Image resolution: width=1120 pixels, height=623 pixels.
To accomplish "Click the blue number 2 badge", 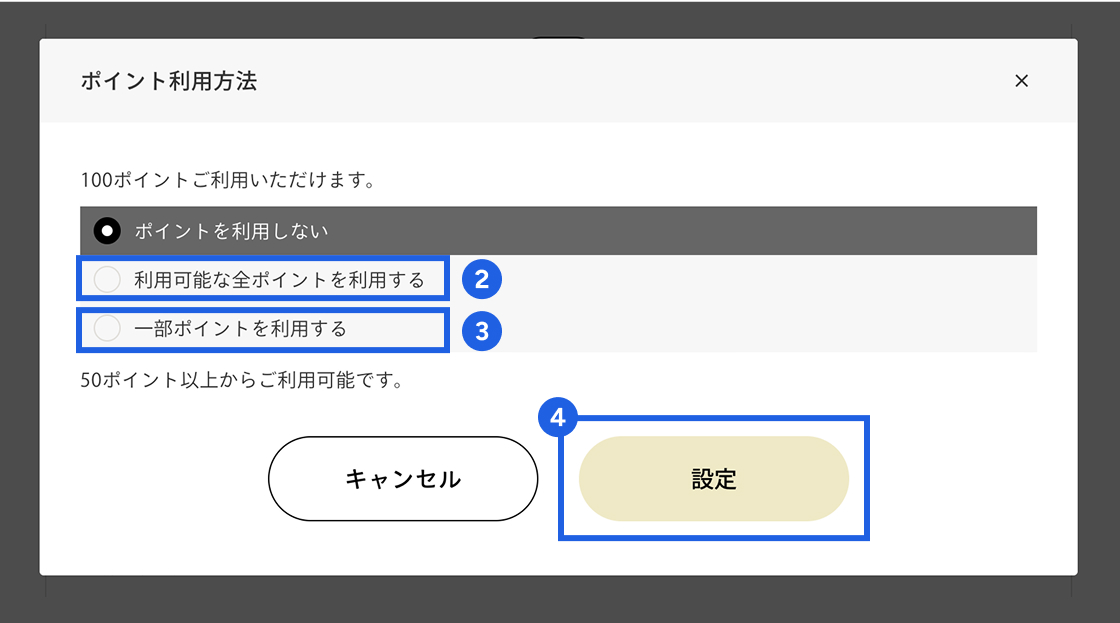I will pyautogui.click(x=481, y=280).
